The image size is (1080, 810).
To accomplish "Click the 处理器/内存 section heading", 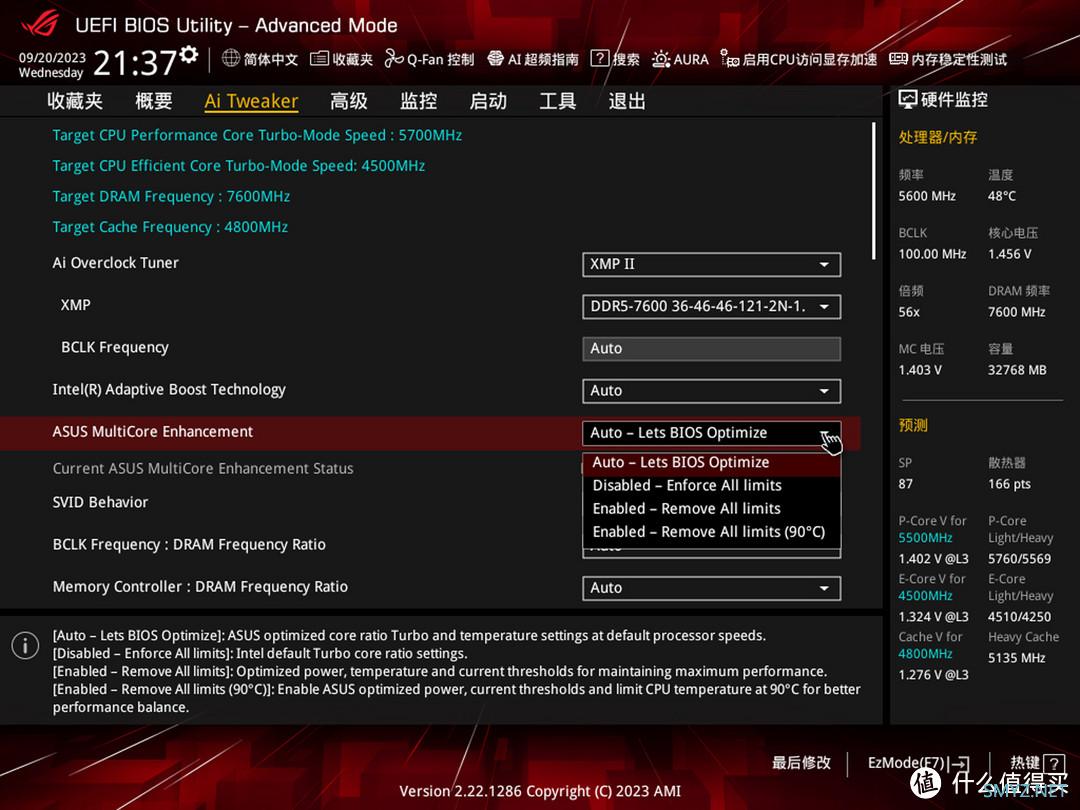I will pos(937,137).
